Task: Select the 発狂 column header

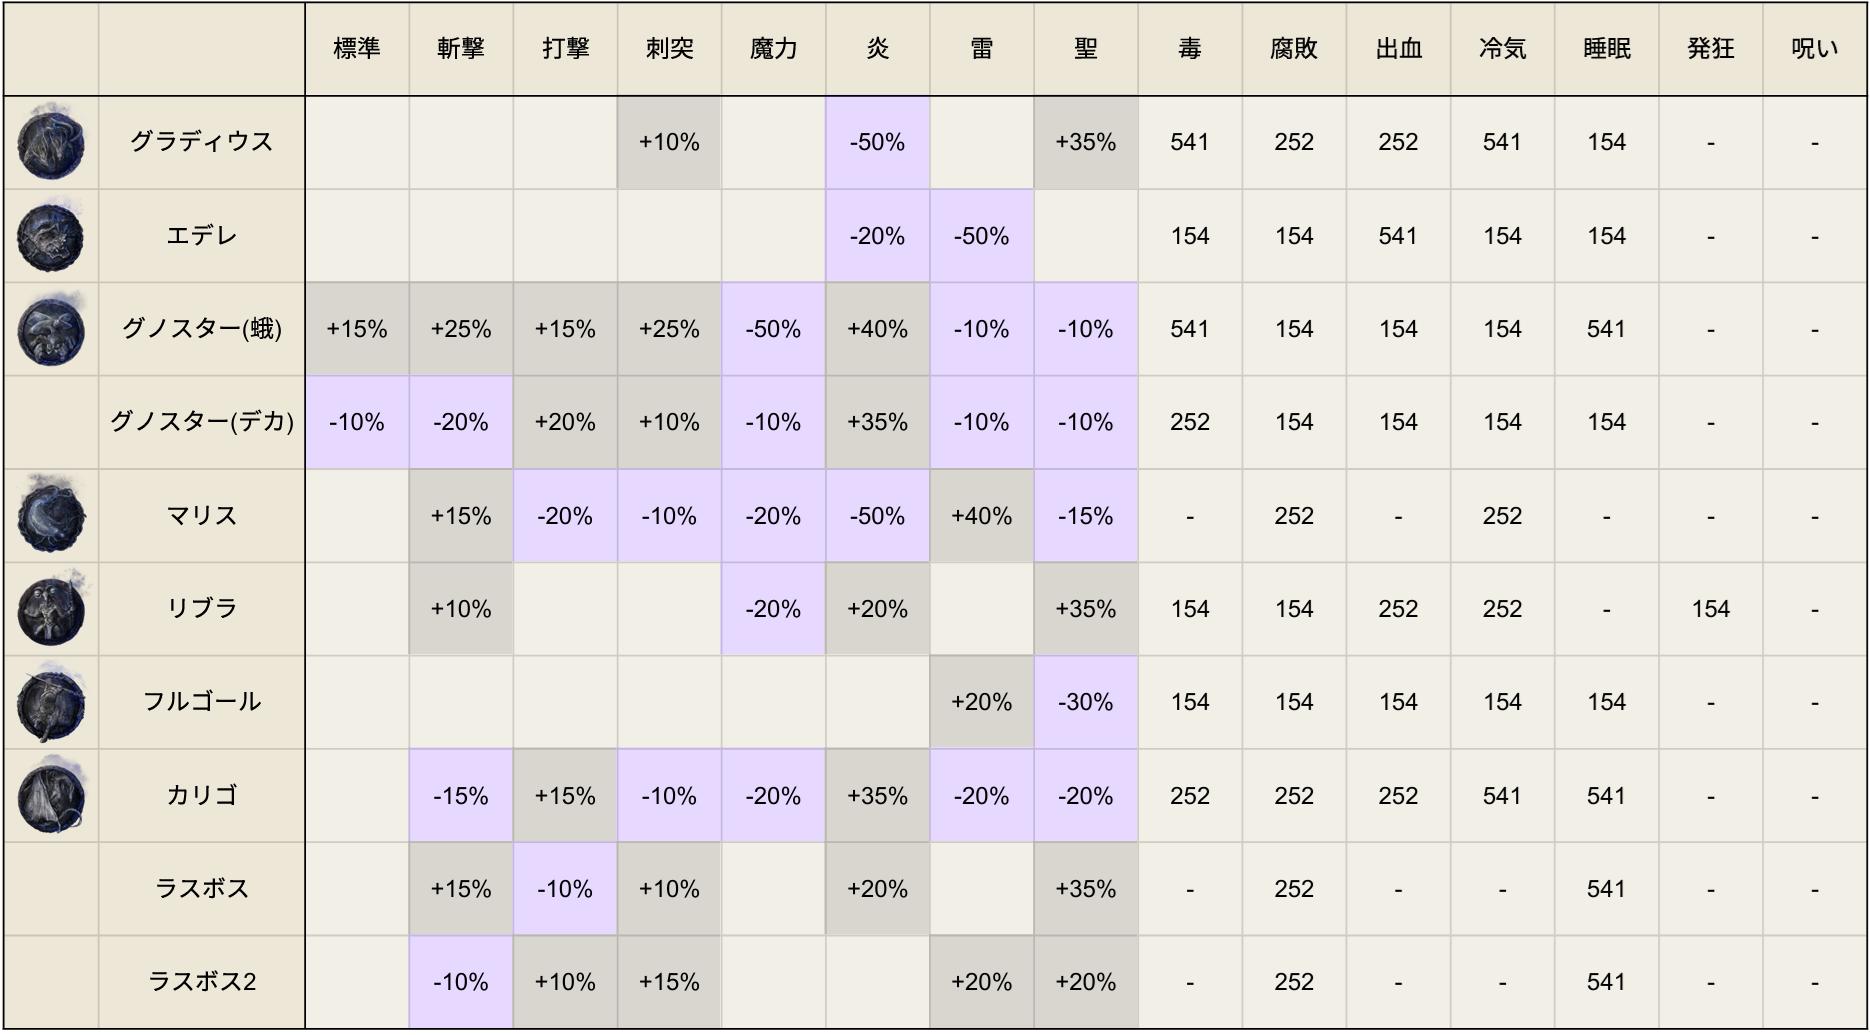Action: pos(1710,49)
